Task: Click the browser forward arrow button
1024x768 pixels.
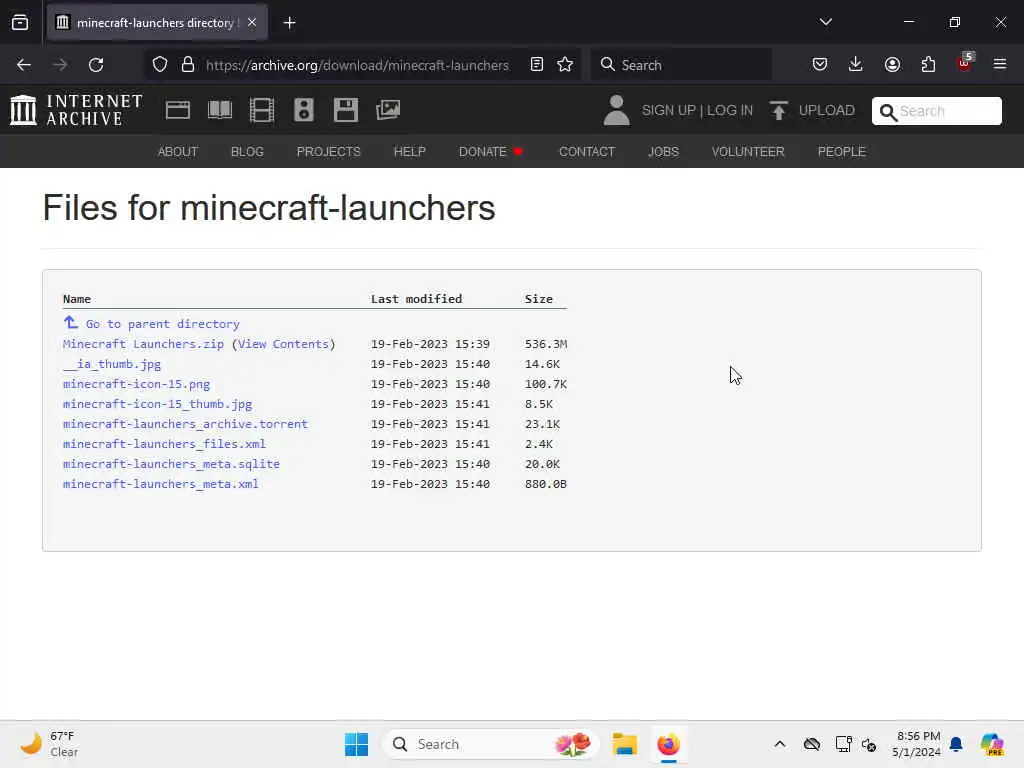Action: point(60,65)
